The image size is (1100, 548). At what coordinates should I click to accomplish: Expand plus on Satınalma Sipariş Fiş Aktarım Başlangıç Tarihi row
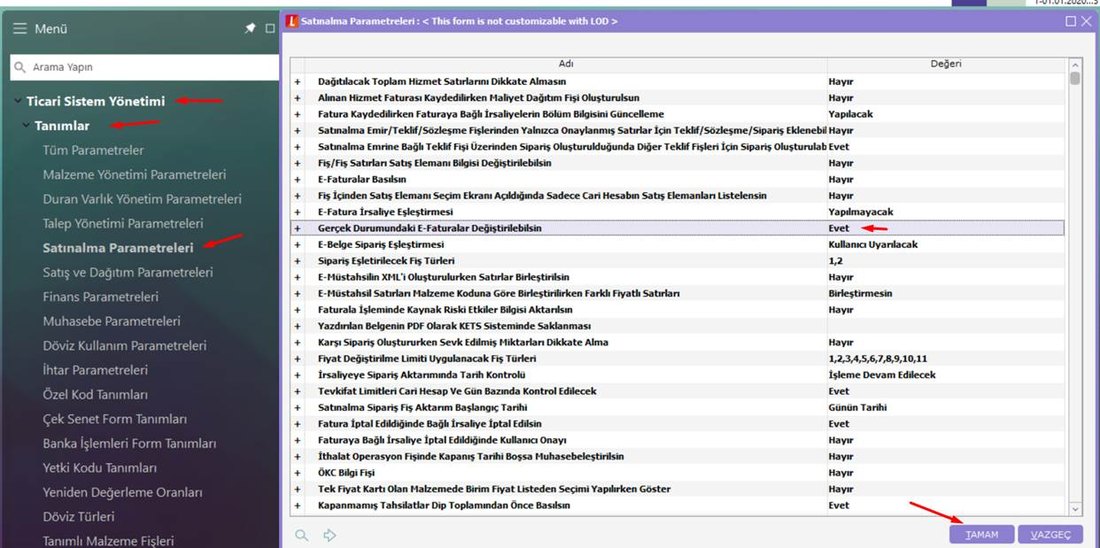tap(297, 408)
